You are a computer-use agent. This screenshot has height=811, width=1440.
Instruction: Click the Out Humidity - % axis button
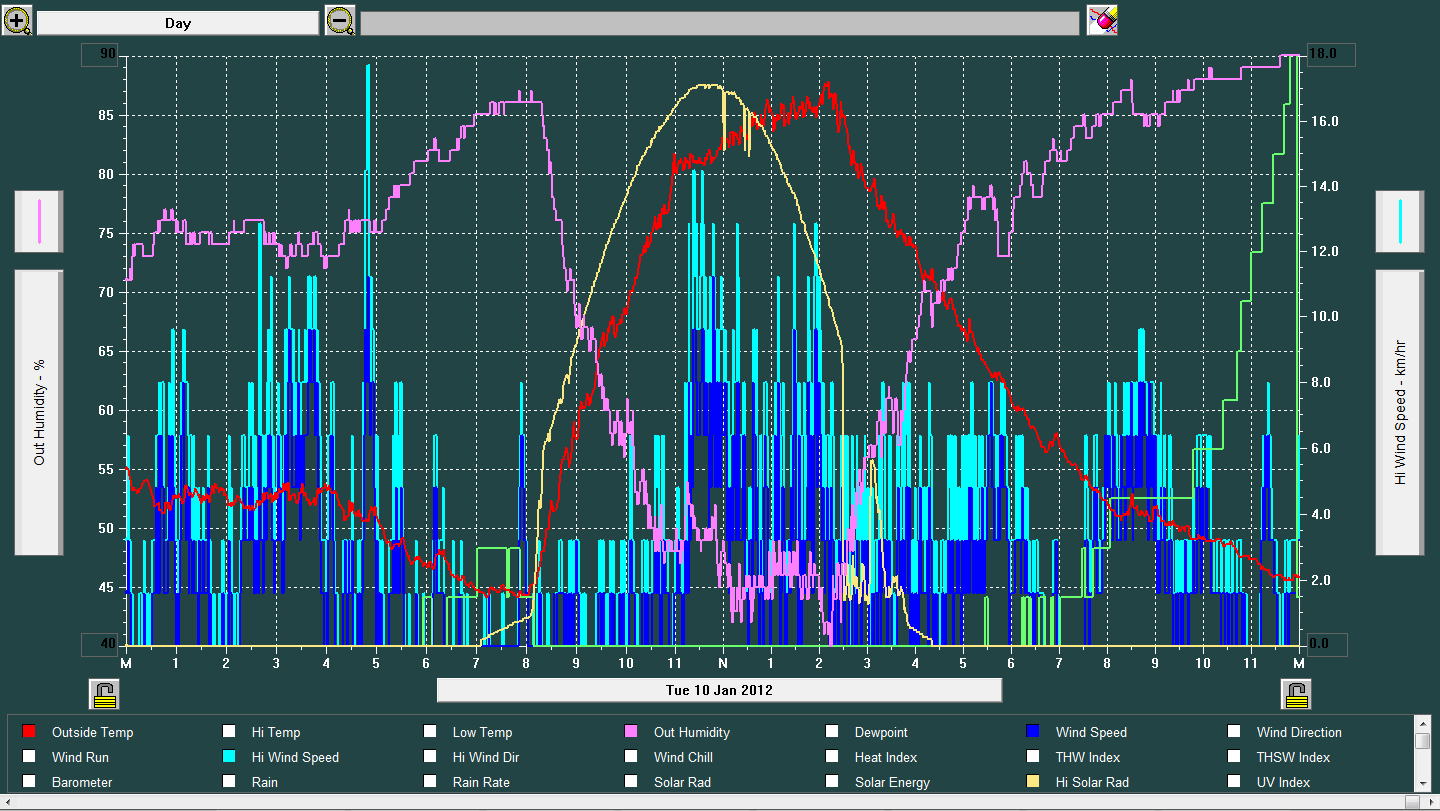click(39, 412)
